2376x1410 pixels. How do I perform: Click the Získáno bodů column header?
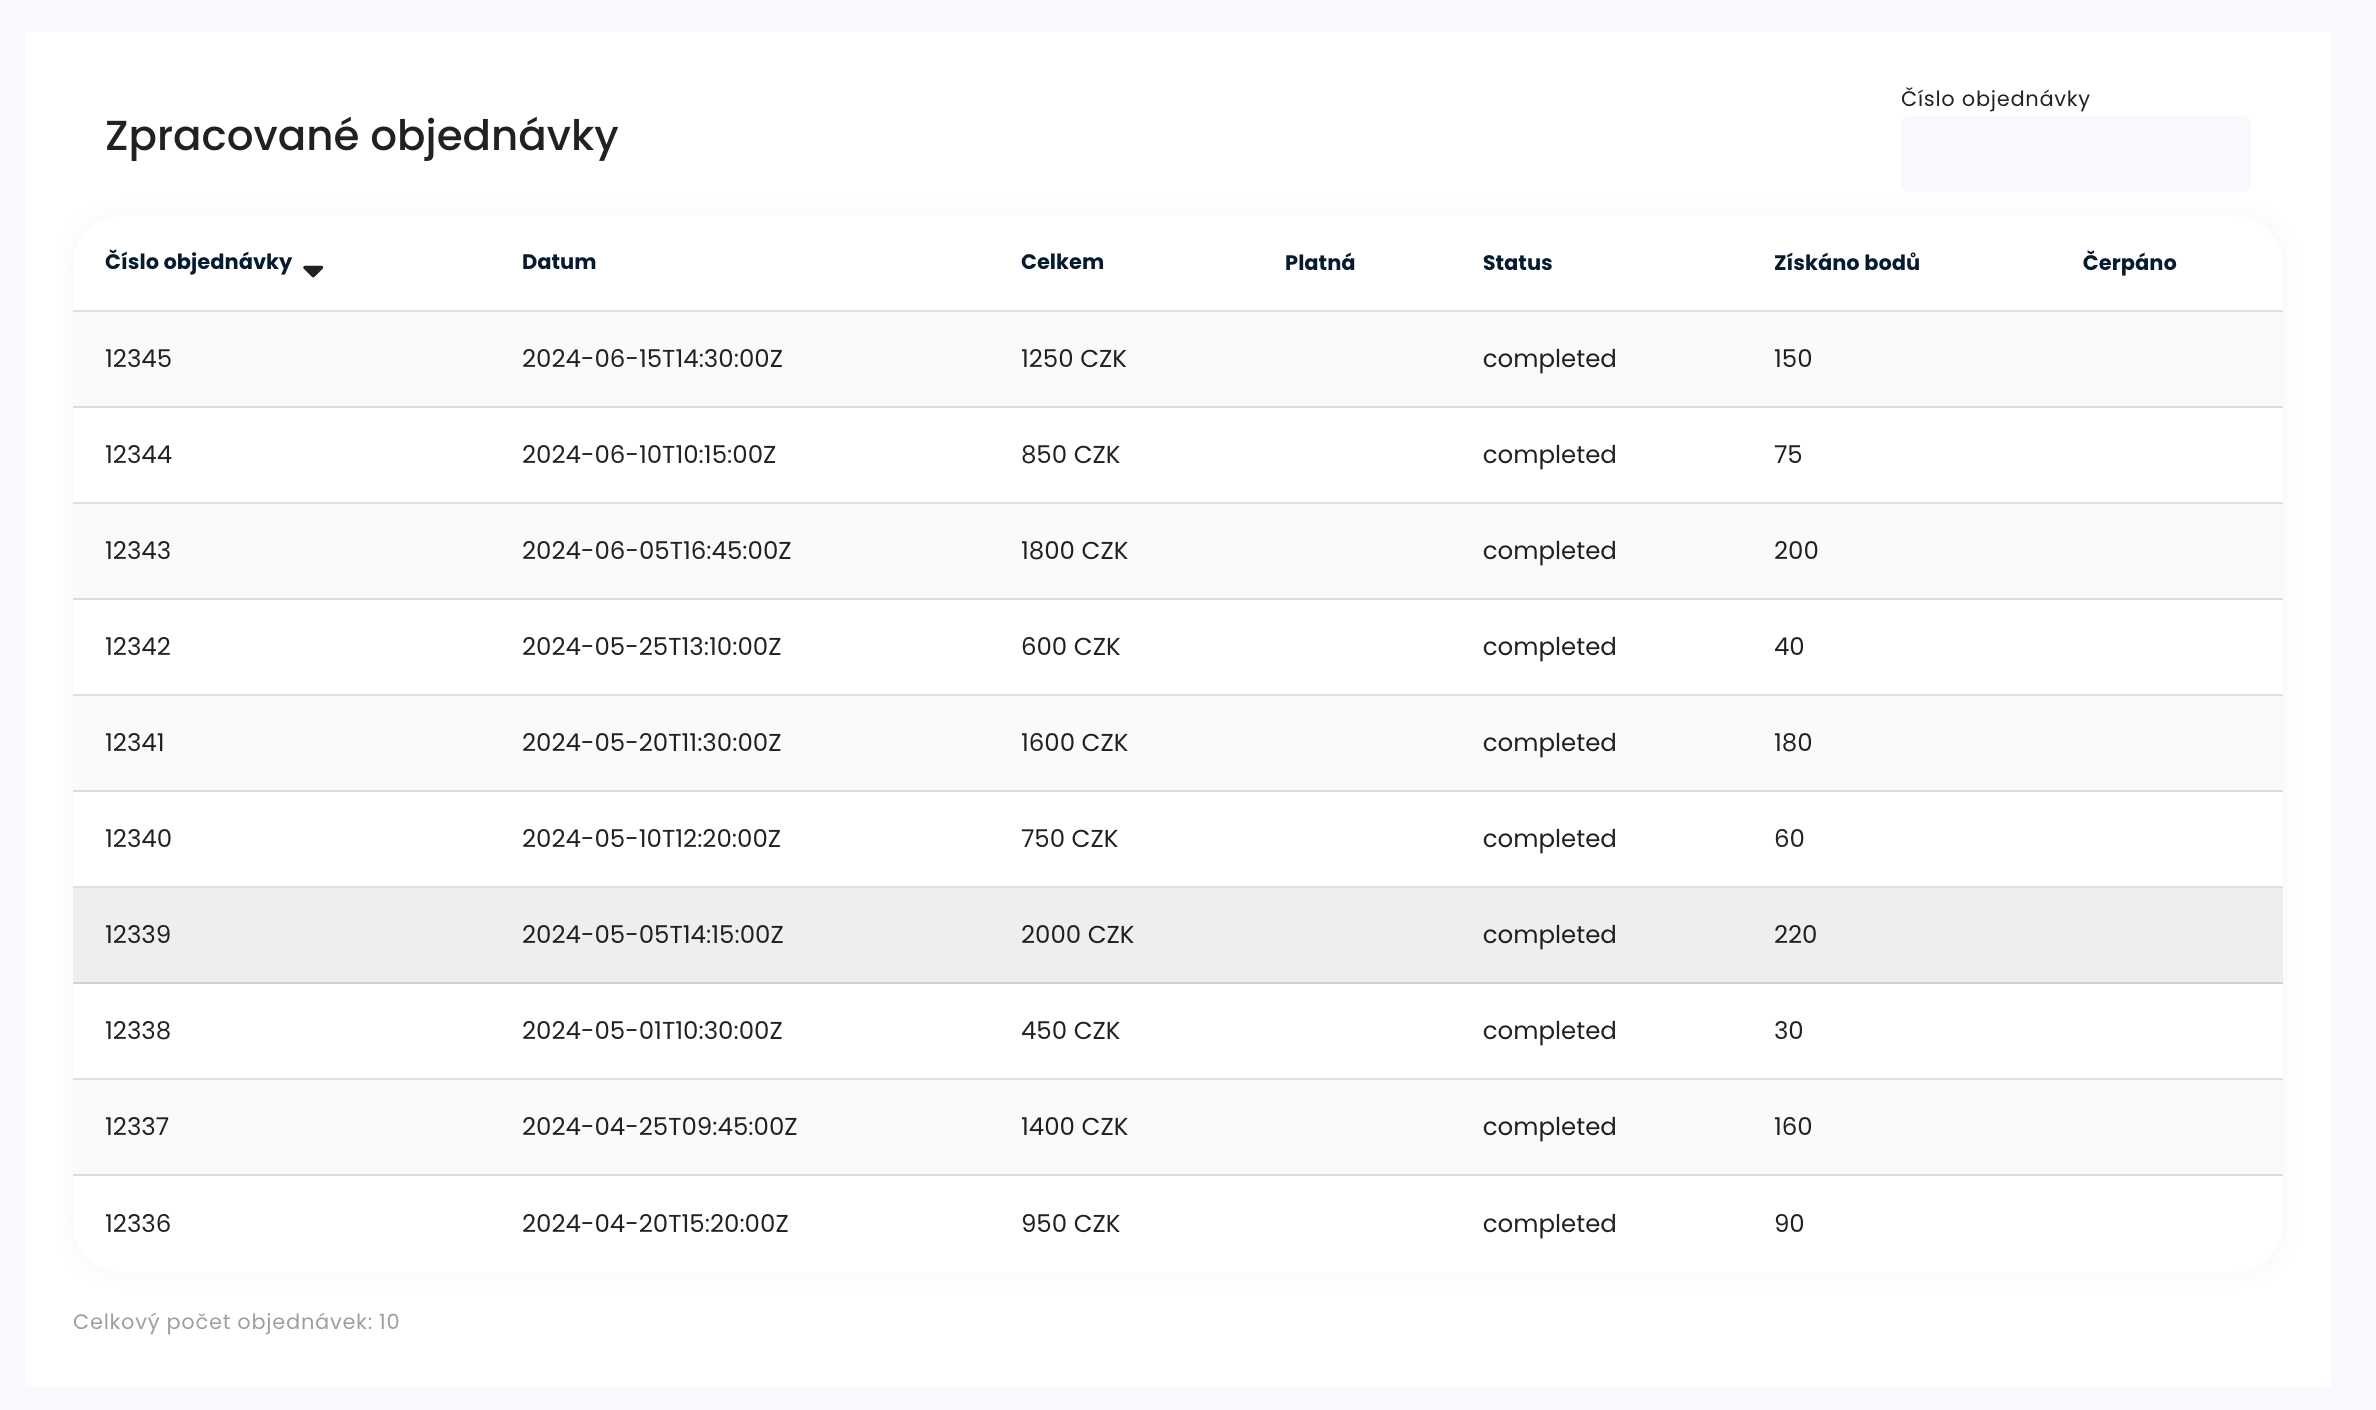coord(1846,263)
